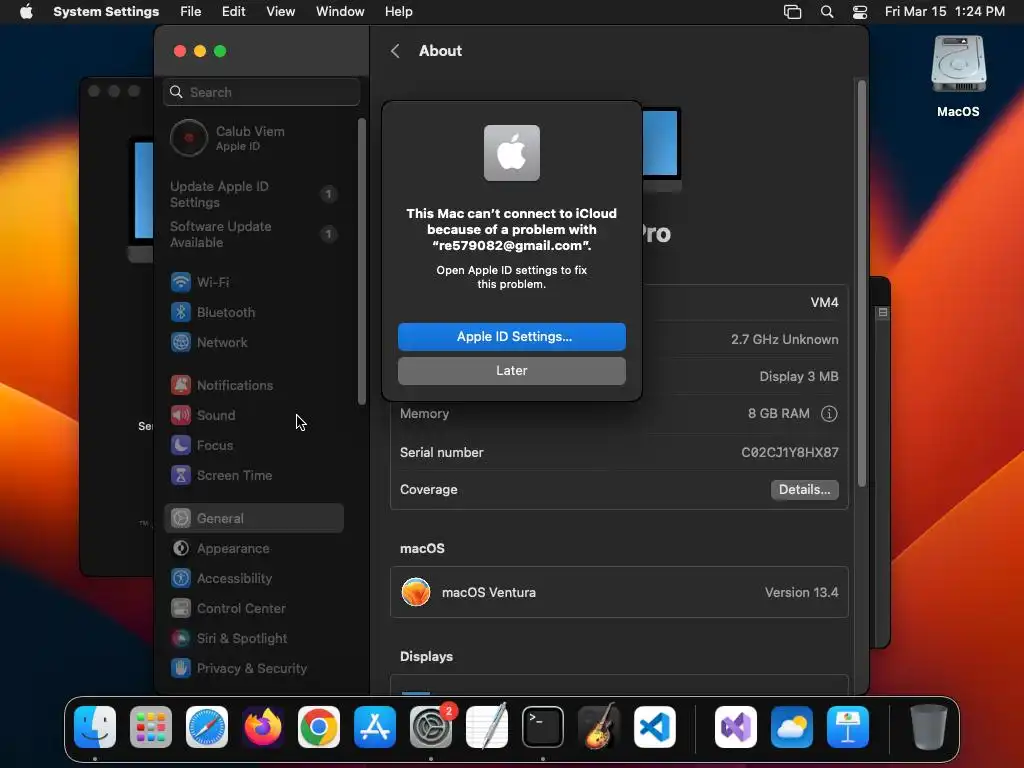The height and width of the screenshot is (768, 1024).
Task: Click Stage Manager menu bar icon
Action: [x=792, y=12]
